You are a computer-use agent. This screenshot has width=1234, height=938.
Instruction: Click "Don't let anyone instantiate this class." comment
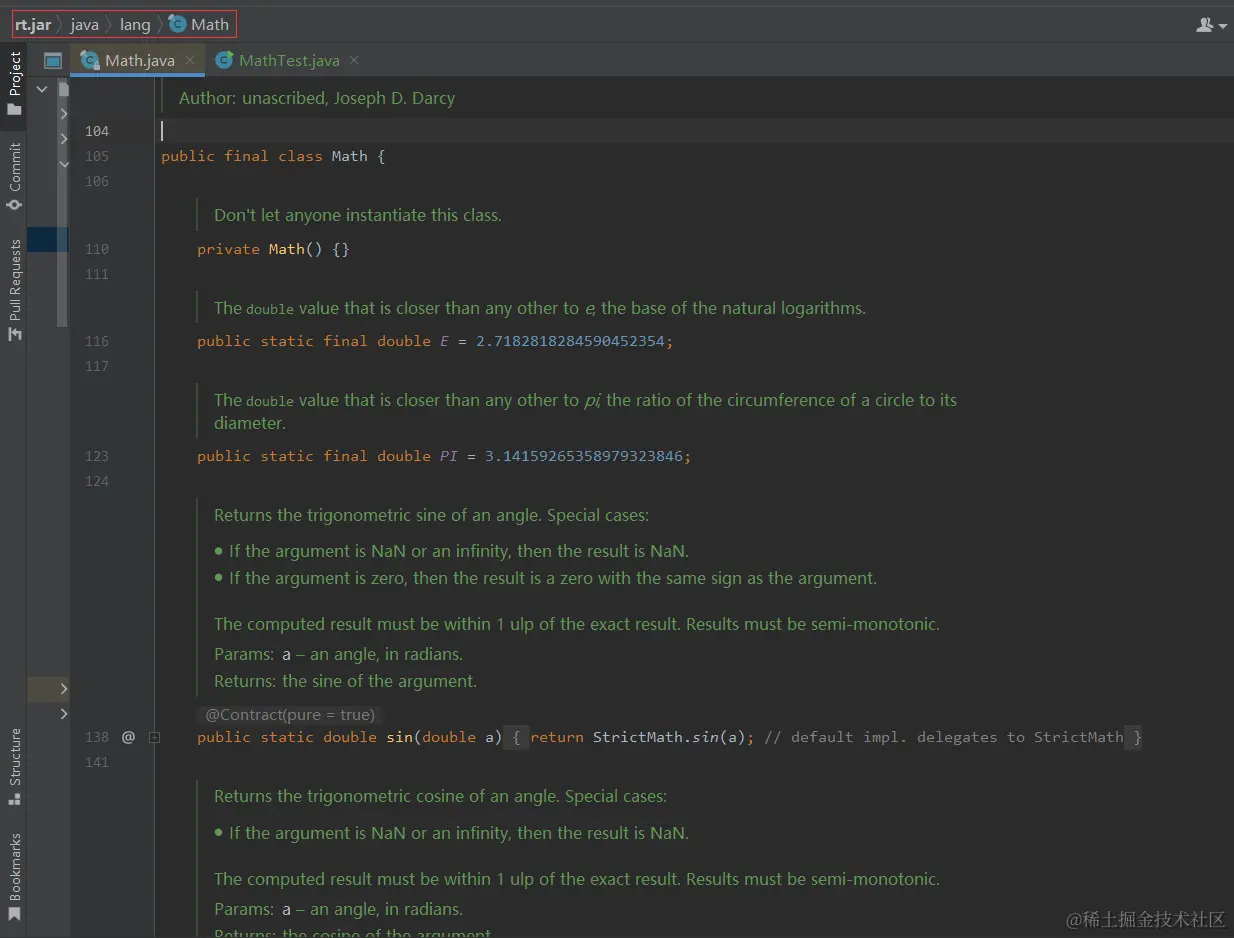358,215
